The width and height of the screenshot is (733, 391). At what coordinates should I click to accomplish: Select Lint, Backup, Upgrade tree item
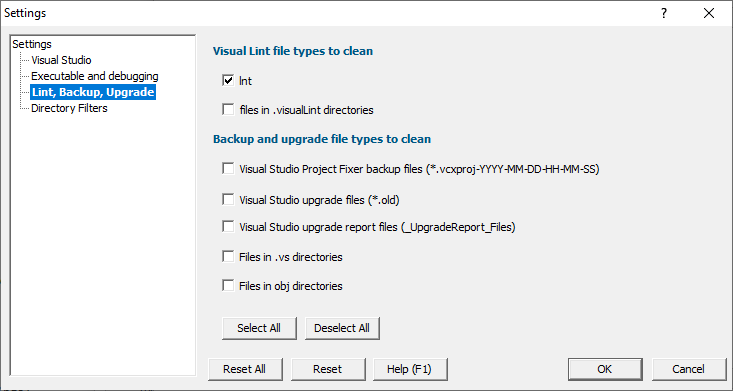93,92
